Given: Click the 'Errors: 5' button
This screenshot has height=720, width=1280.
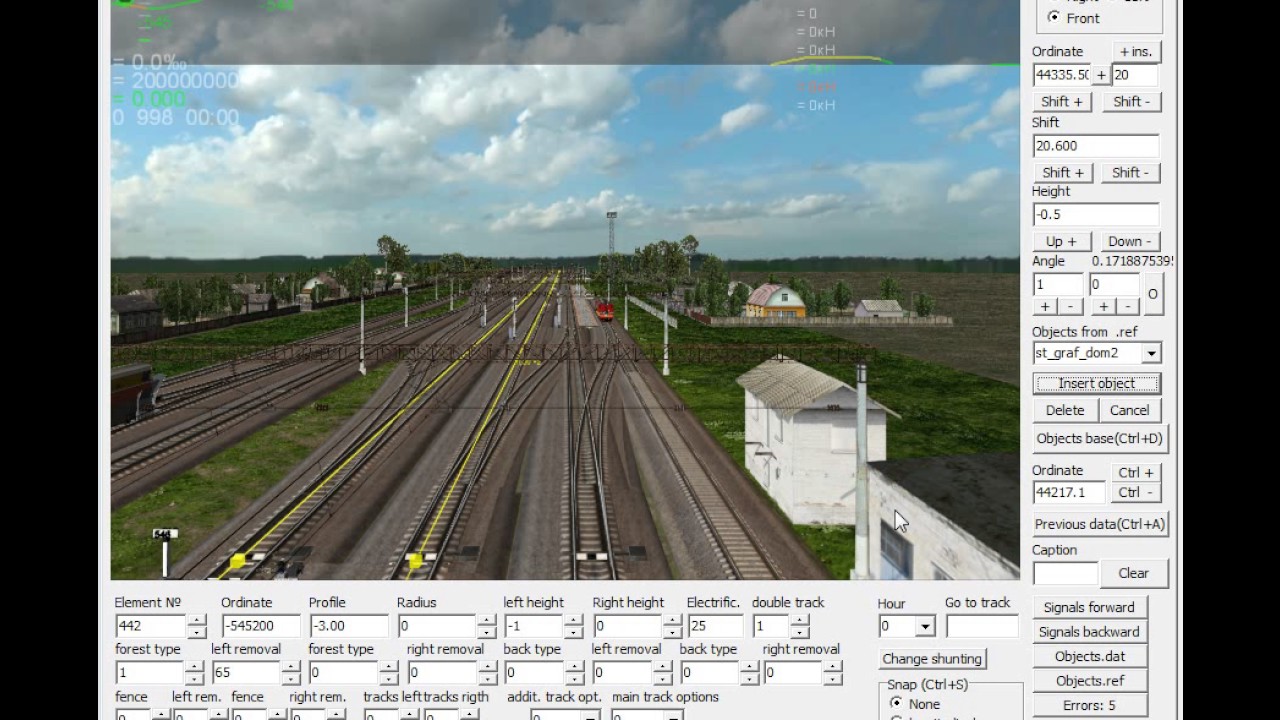Looking at the screenshot, I should click(x=1089, y=706).
